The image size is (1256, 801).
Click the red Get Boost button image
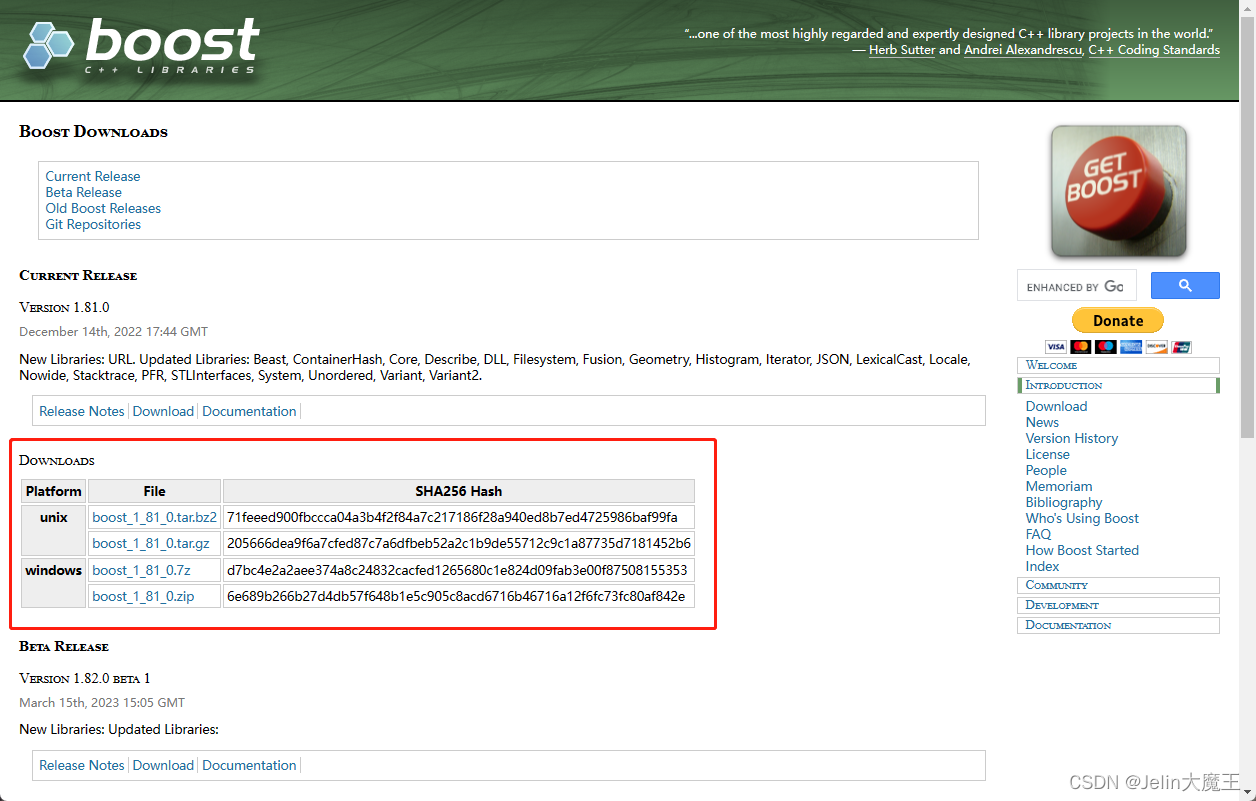(x=1118, y=191)
